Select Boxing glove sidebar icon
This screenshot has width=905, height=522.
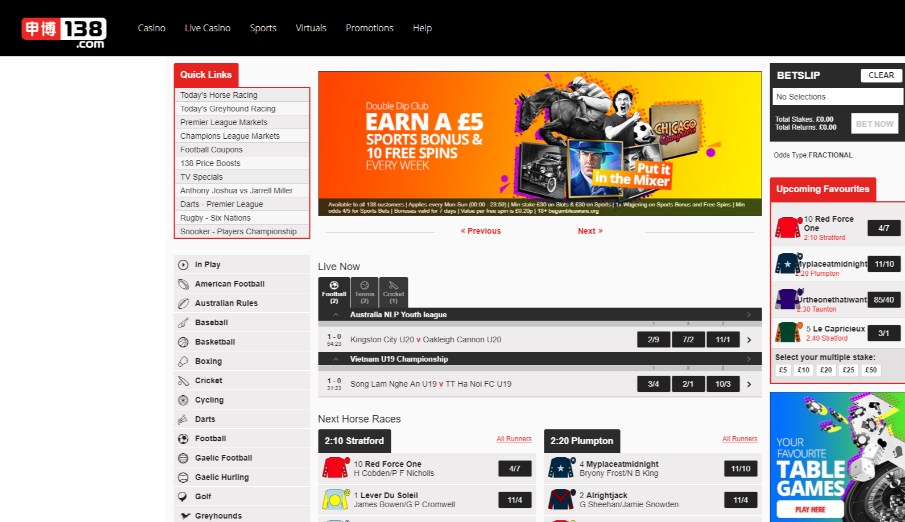click(x=183, y=361)
